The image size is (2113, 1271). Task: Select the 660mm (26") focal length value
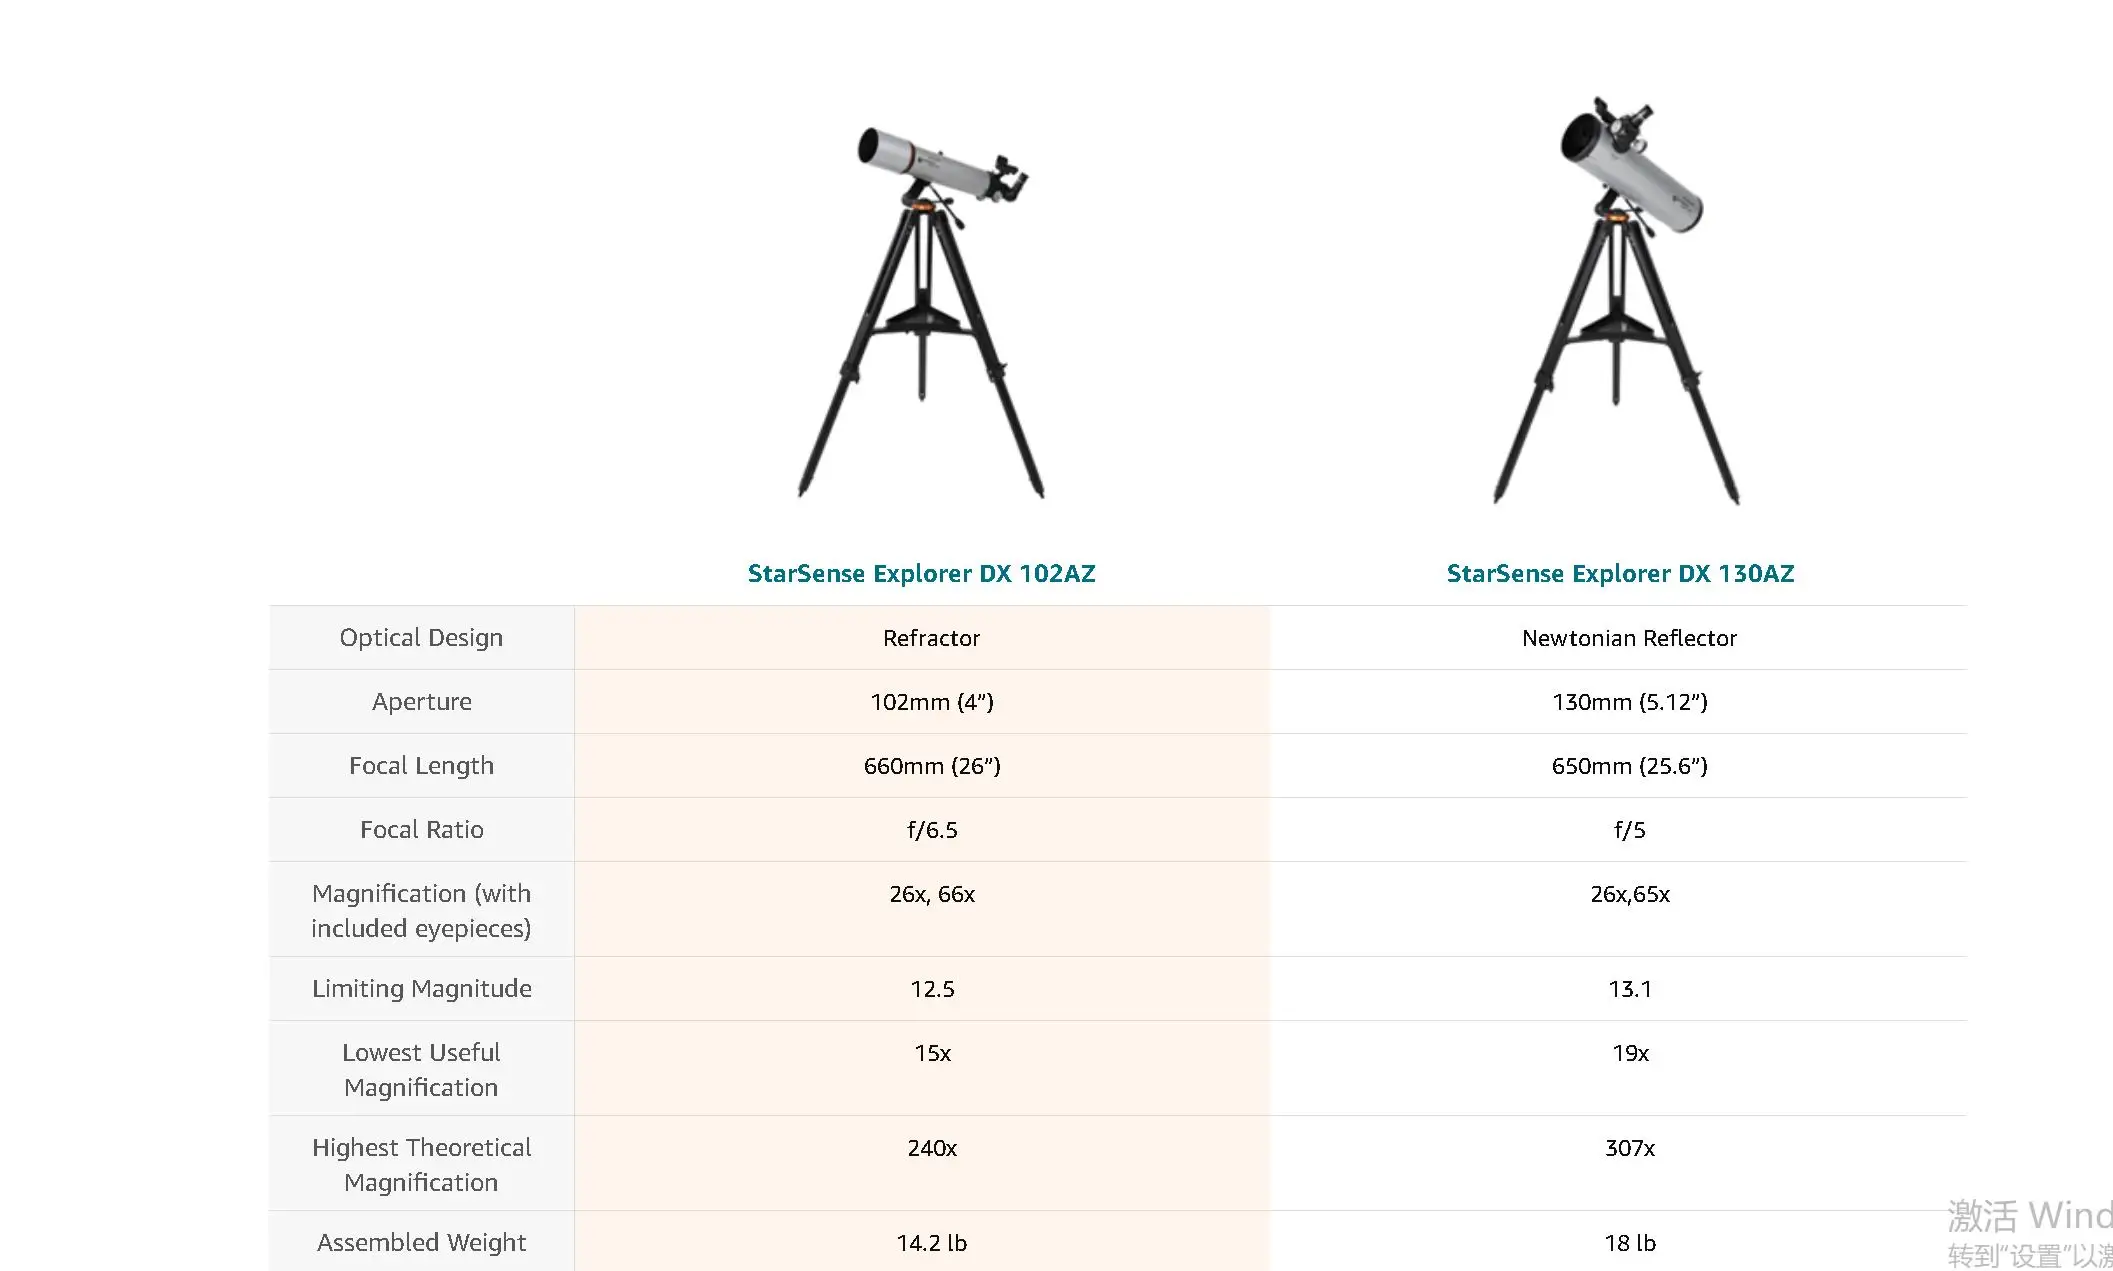point(931,766)
